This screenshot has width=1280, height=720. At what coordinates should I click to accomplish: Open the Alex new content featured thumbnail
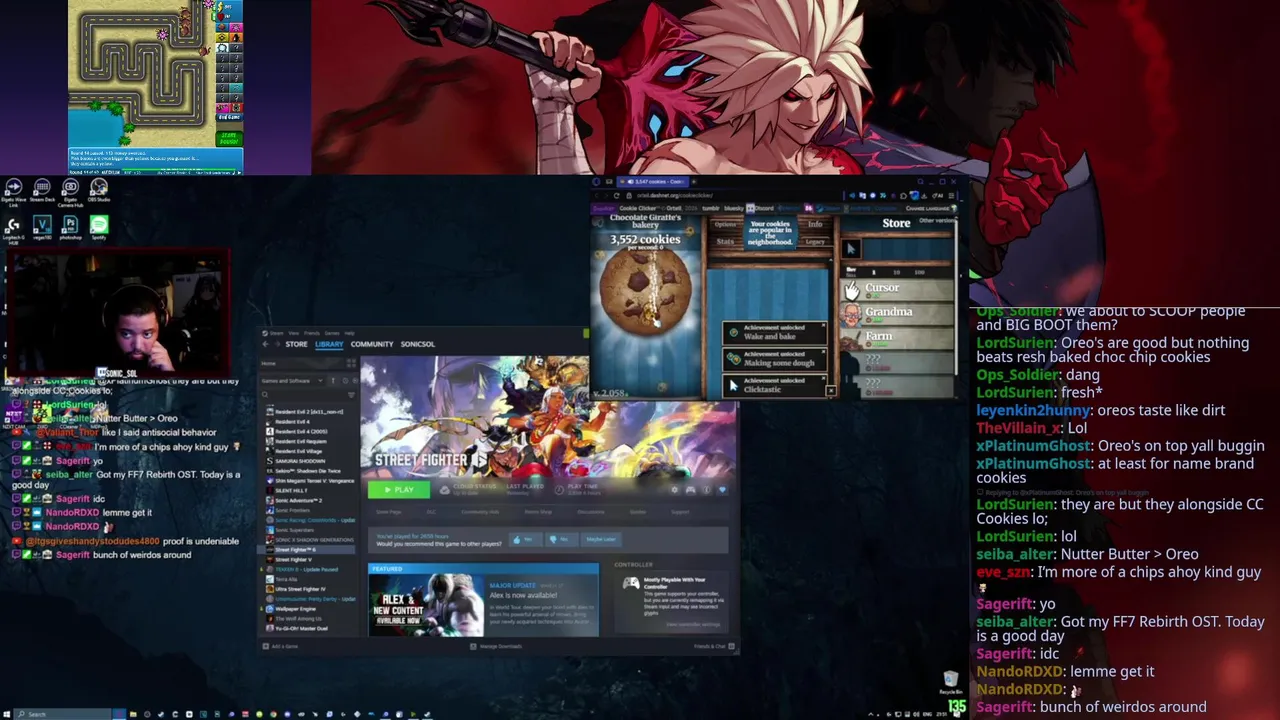point(426,604)
